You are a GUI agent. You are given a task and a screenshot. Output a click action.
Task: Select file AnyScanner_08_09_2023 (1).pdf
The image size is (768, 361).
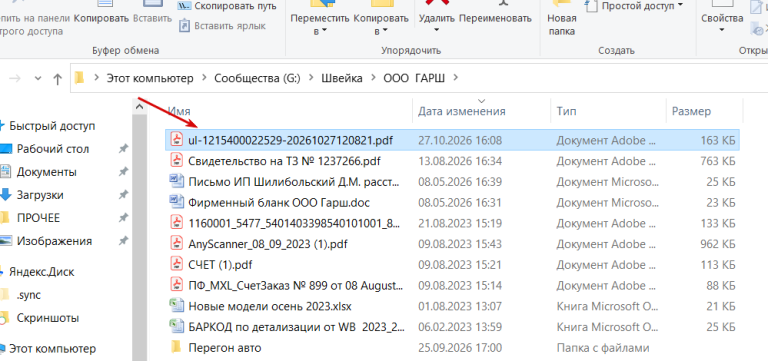tap(267, 243)
